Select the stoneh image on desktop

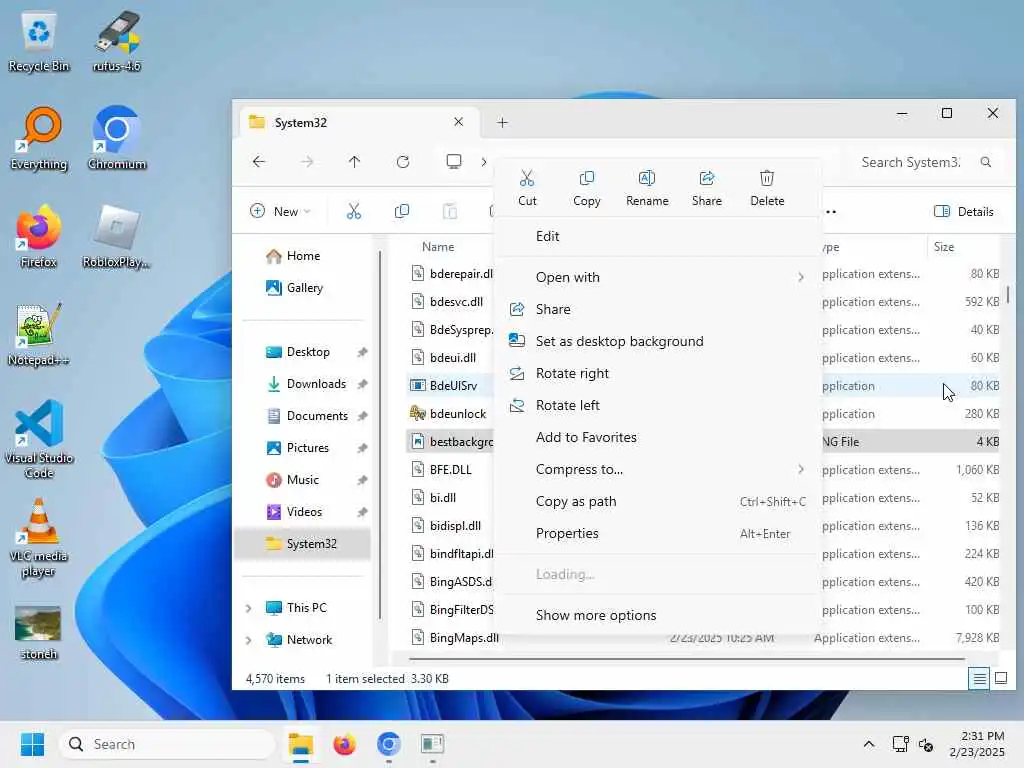39,633
